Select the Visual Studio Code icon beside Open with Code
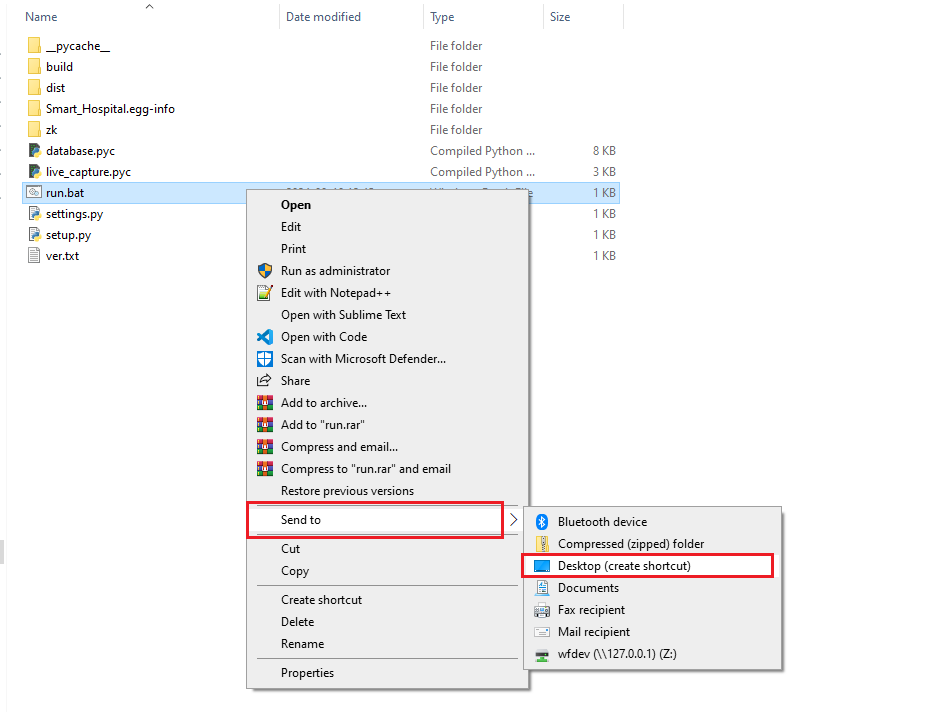 [264, 337]
